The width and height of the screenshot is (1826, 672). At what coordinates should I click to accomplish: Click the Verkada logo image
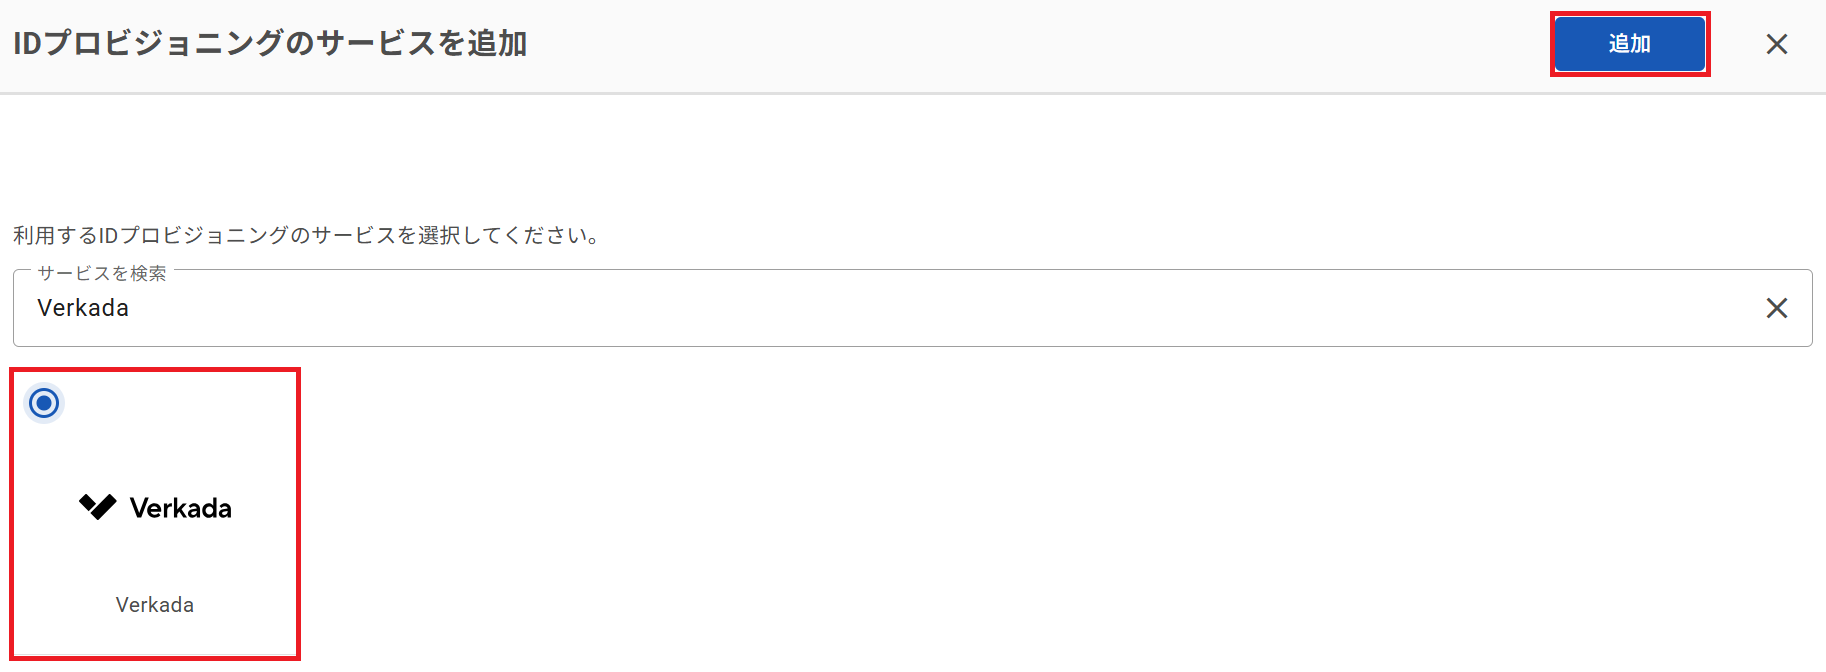tap(155, 507)
